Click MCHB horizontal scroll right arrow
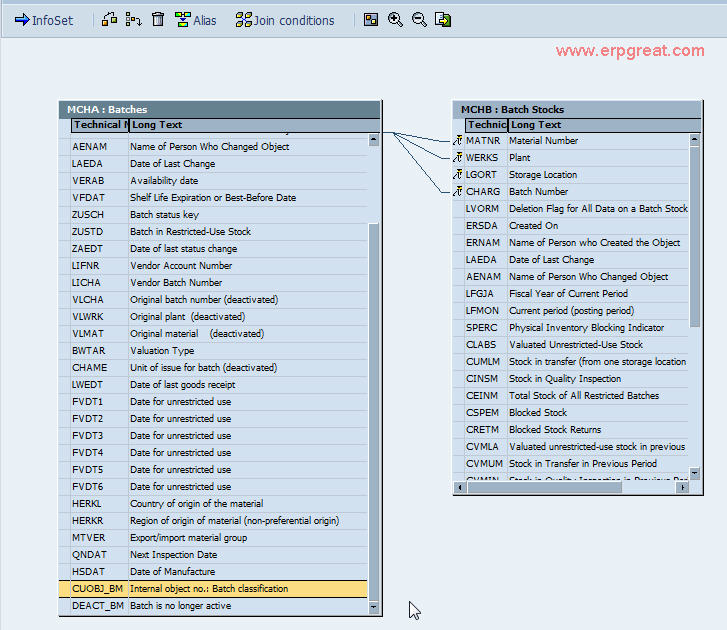The height and width of the screenshot is (630, 727). click(x=682, y=487)
